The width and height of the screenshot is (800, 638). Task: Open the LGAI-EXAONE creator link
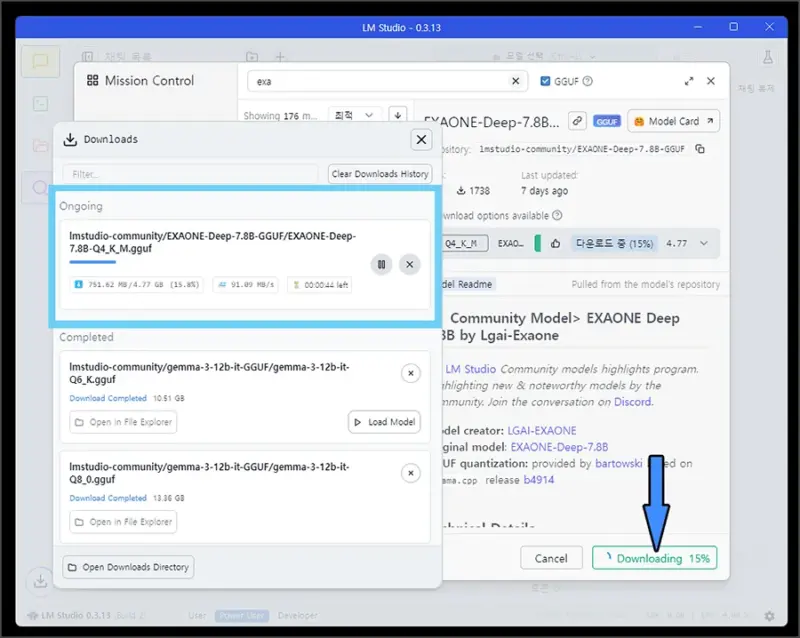click(x=542, y=430)
